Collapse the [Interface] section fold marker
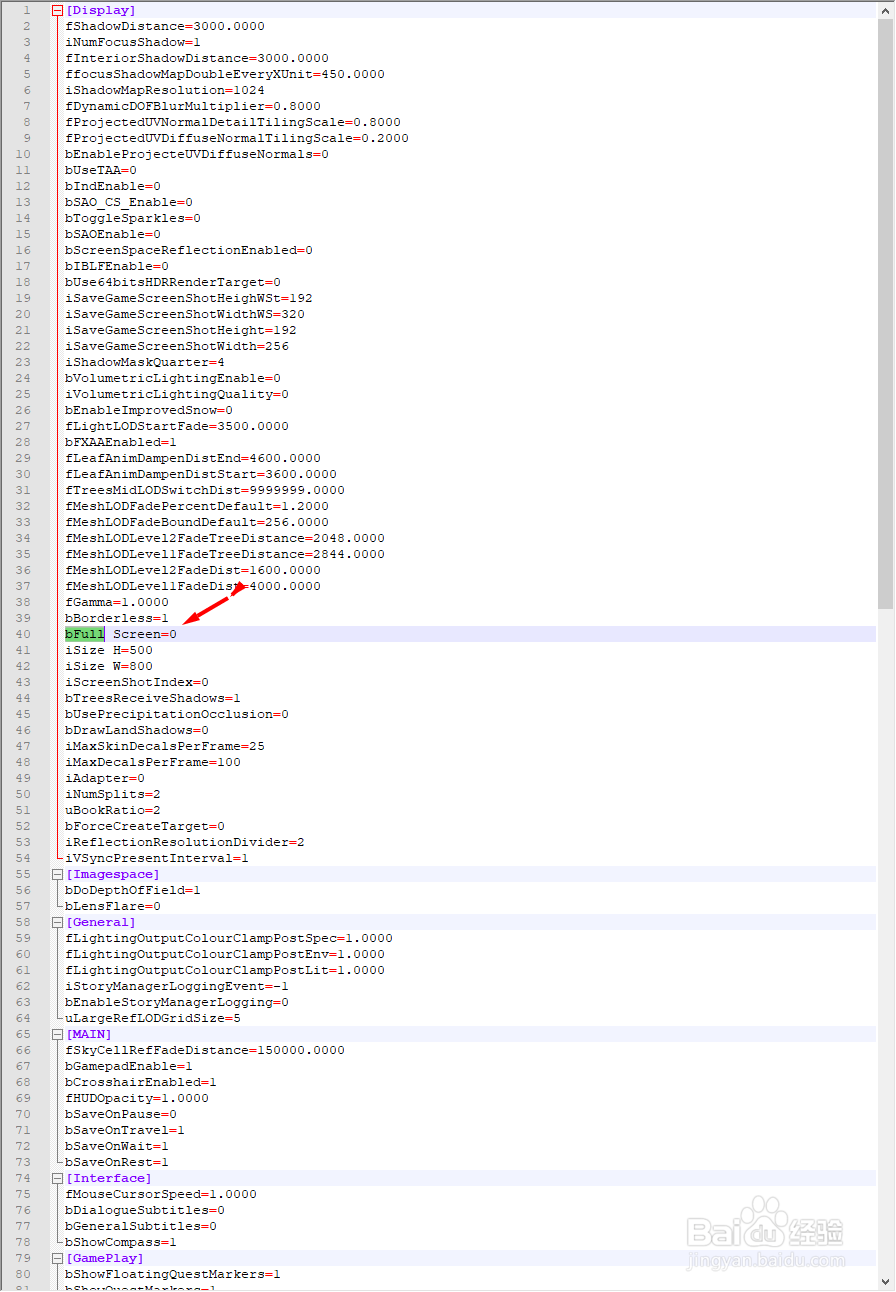Screen dimensions: 896x1292 [x=57, y=1178]
